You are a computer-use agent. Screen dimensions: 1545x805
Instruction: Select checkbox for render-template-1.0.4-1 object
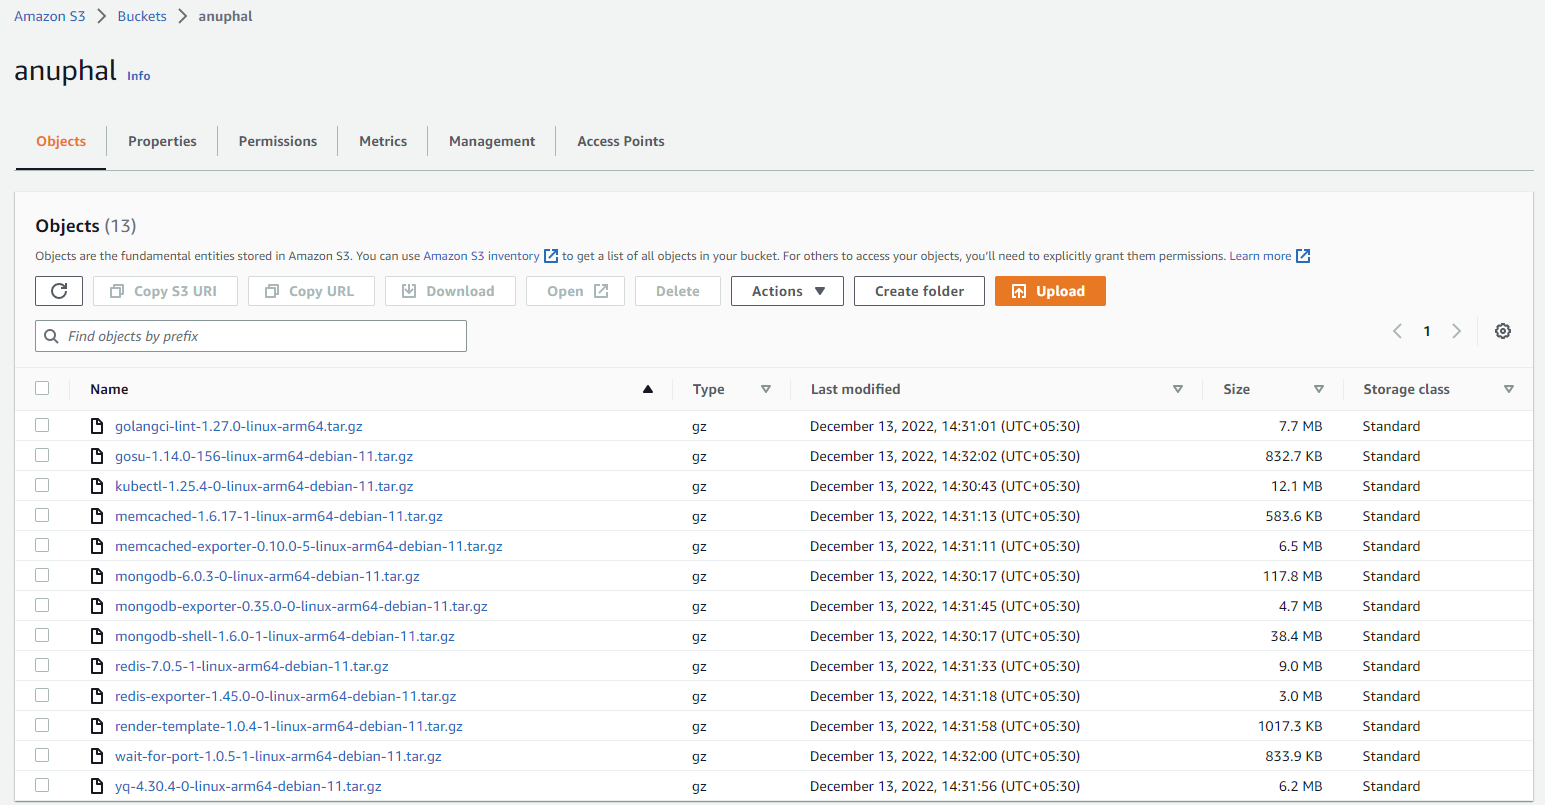coord(42,725)
